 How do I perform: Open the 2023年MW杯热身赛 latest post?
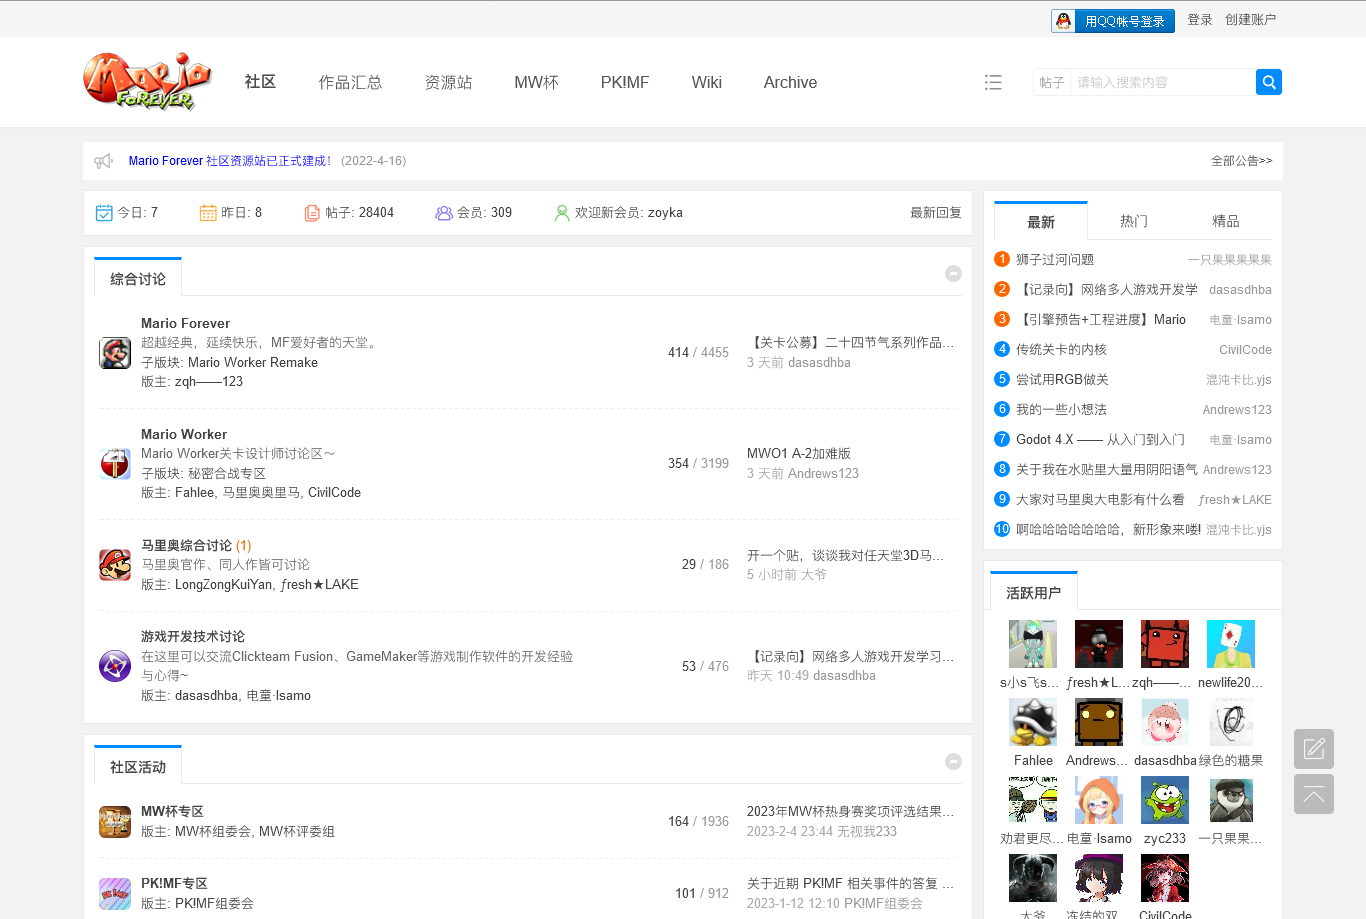pyautogui.click(x=850, y=812)
